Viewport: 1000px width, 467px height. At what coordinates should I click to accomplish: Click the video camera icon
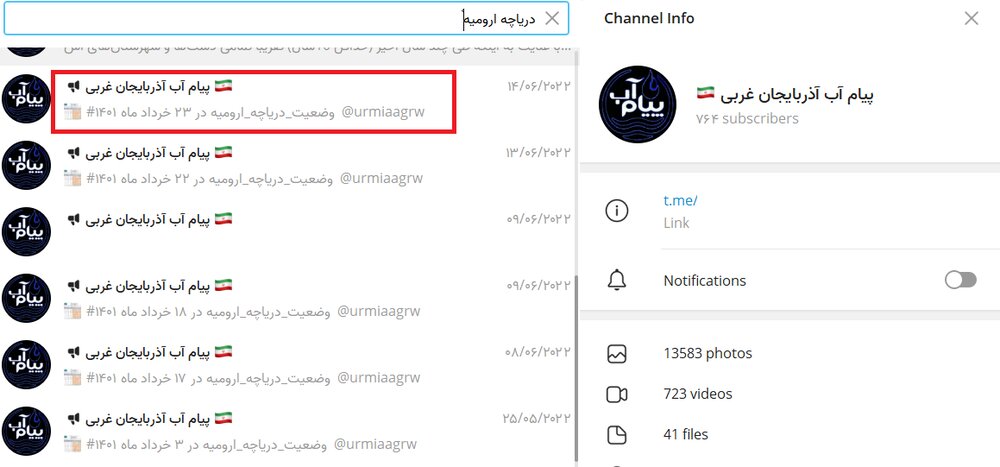pyautogui.click(x=617, y=394)
